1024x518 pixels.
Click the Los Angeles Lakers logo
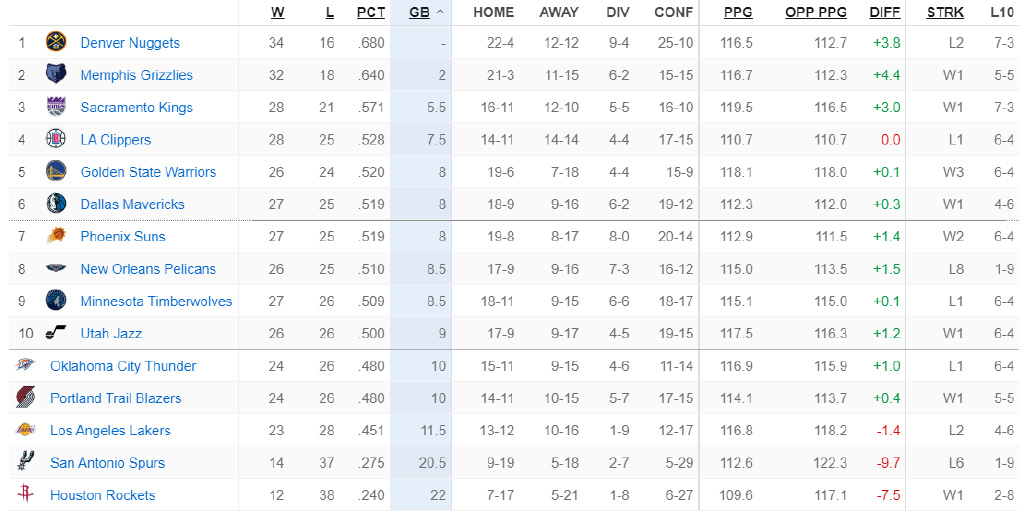(x=25, y=430)
